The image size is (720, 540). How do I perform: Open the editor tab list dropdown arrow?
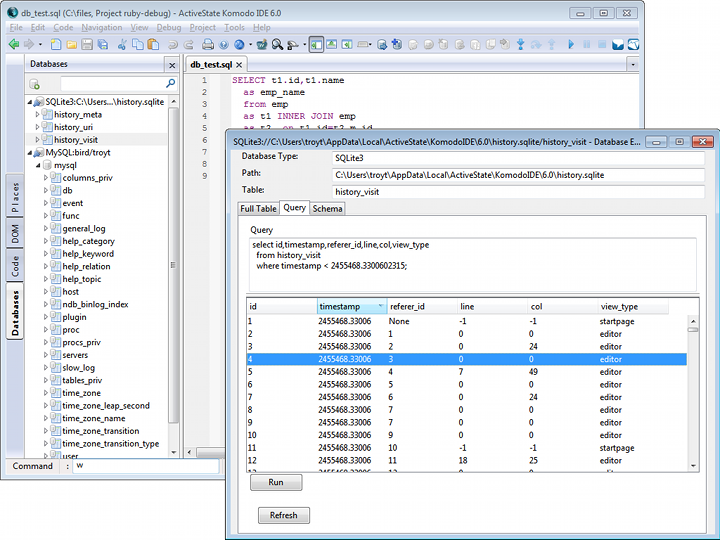click(x=632, y=64)
